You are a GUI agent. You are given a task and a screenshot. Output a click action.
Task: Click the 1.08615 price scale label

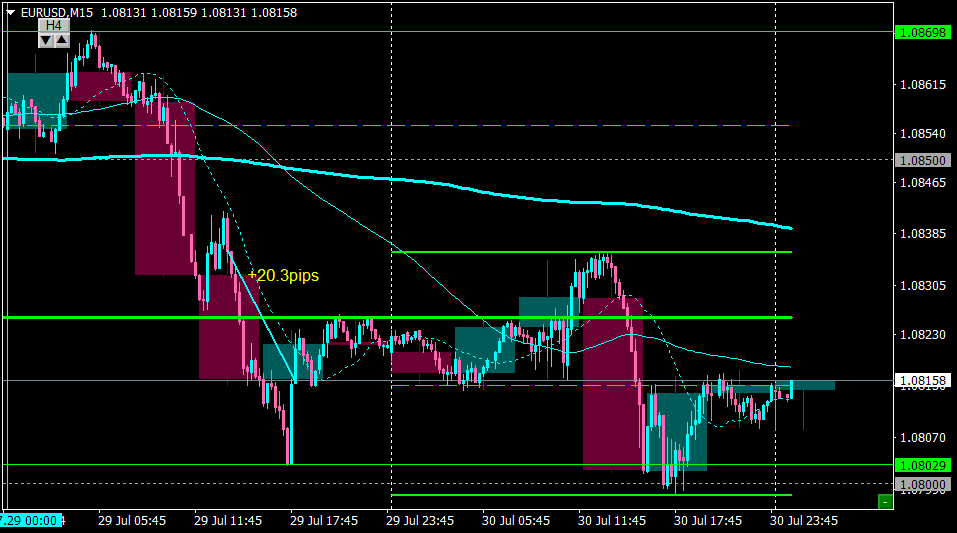[x=923, y=84]
